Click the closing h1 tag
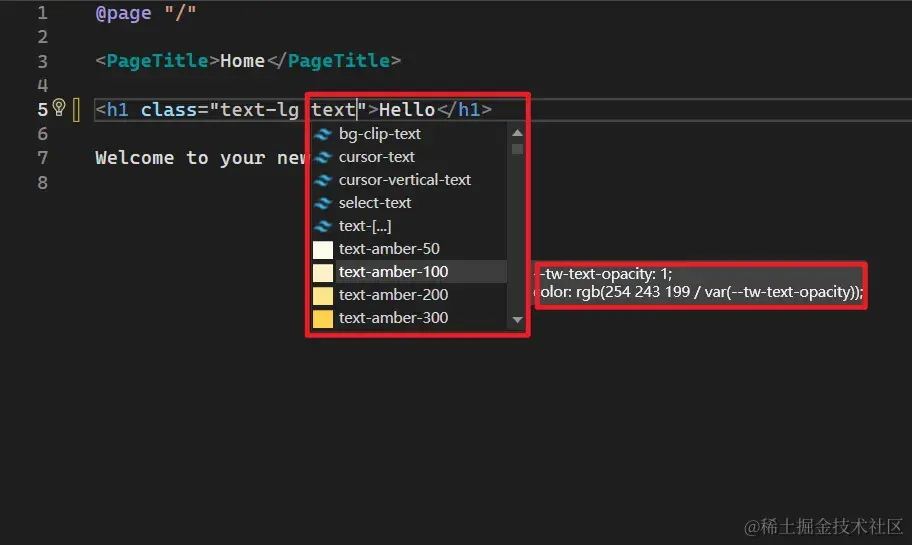 click(x=465, y=109)
